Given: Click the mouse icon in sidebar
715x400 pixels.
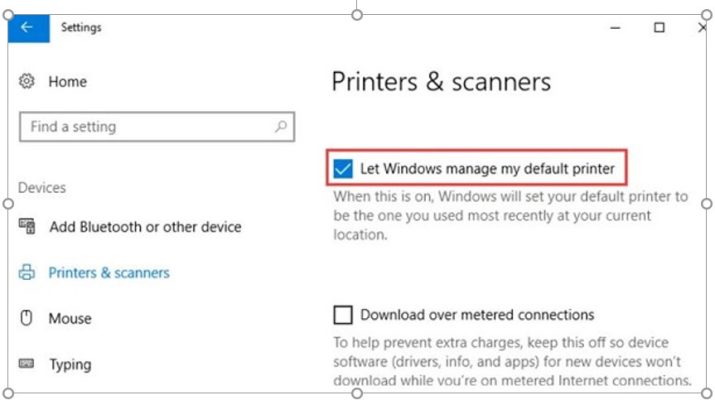Looking at the screenshot, I should point(26,318).
